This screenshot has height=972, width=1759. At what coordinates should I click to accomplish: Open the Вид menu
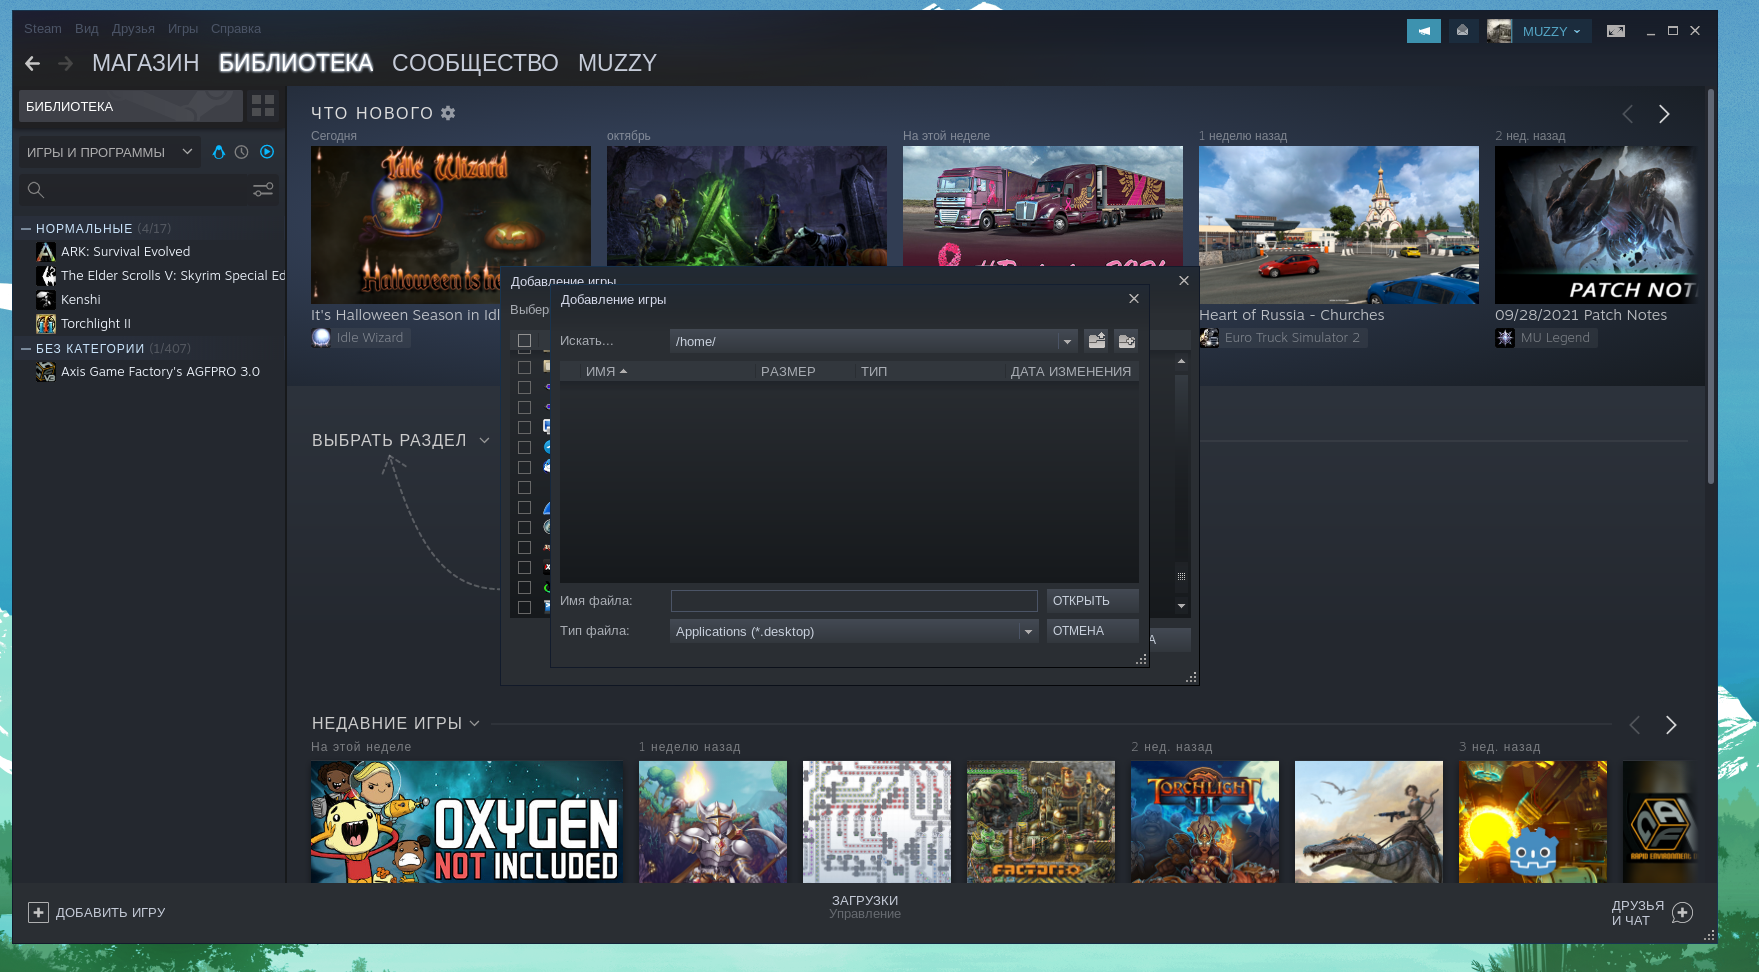click(87, 29)
